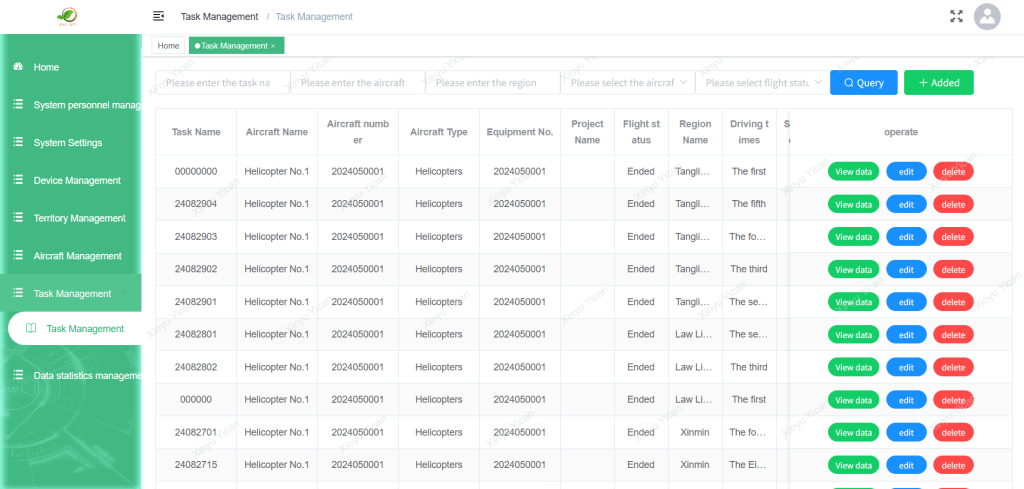Focus the task name search field
Image resolution: width=1024 pixels, height=489 pixels.
point(222,83)
